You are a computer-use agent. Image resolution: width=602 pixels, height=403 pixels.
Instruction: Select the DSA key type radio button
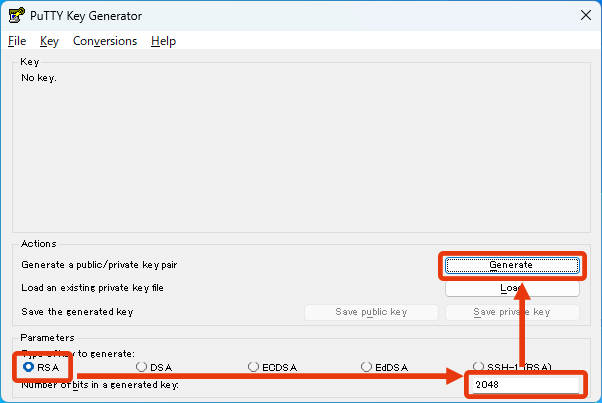(x=154, y=367)
